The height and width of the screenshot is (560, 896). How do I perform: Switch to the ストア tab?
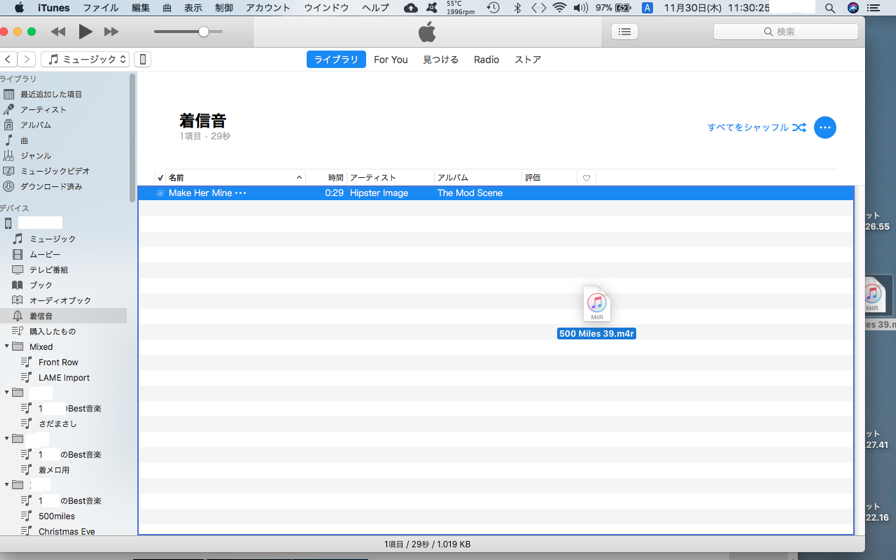pyautogui.click(x=527, y=59)
